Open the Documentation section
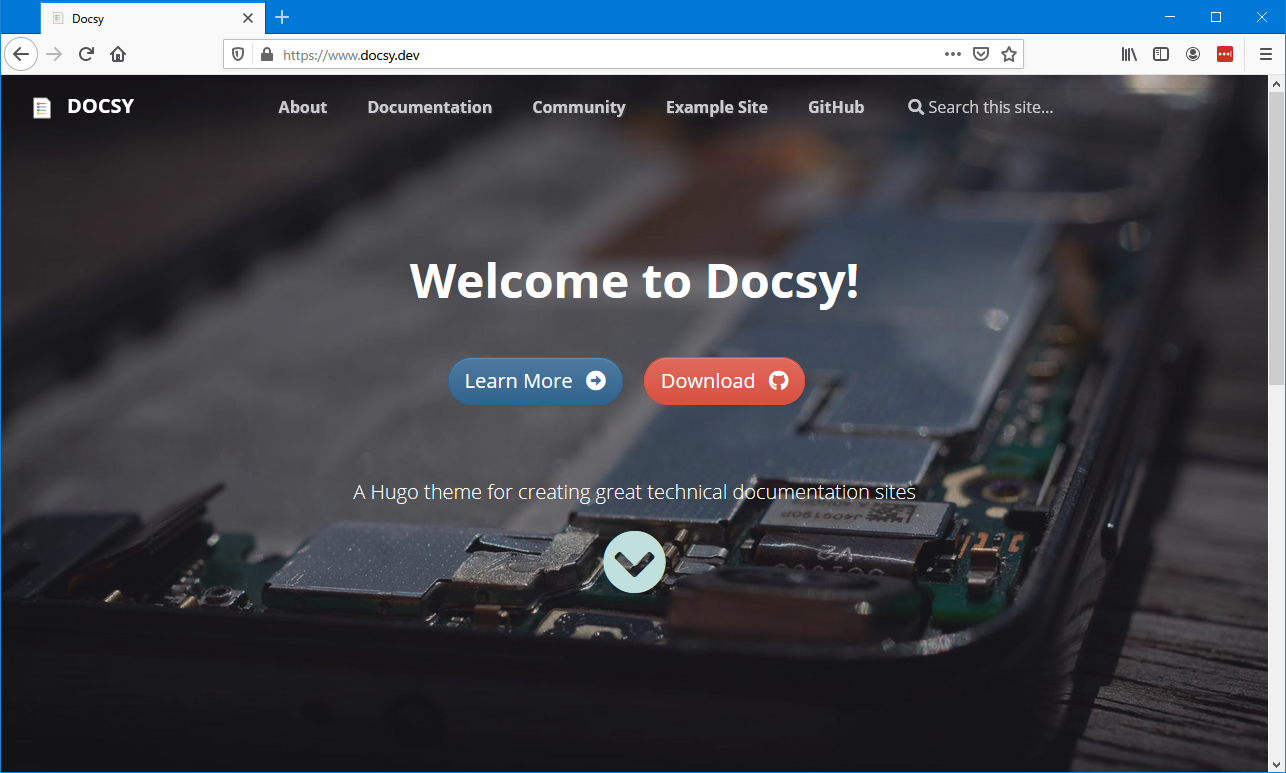 point(430,107)
